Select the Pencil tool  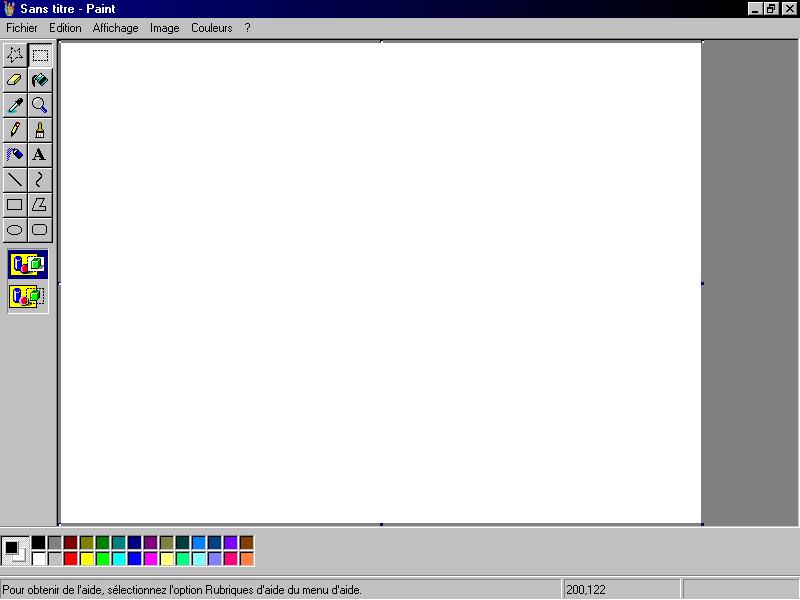pyautogui.click(x=15, y=130)
